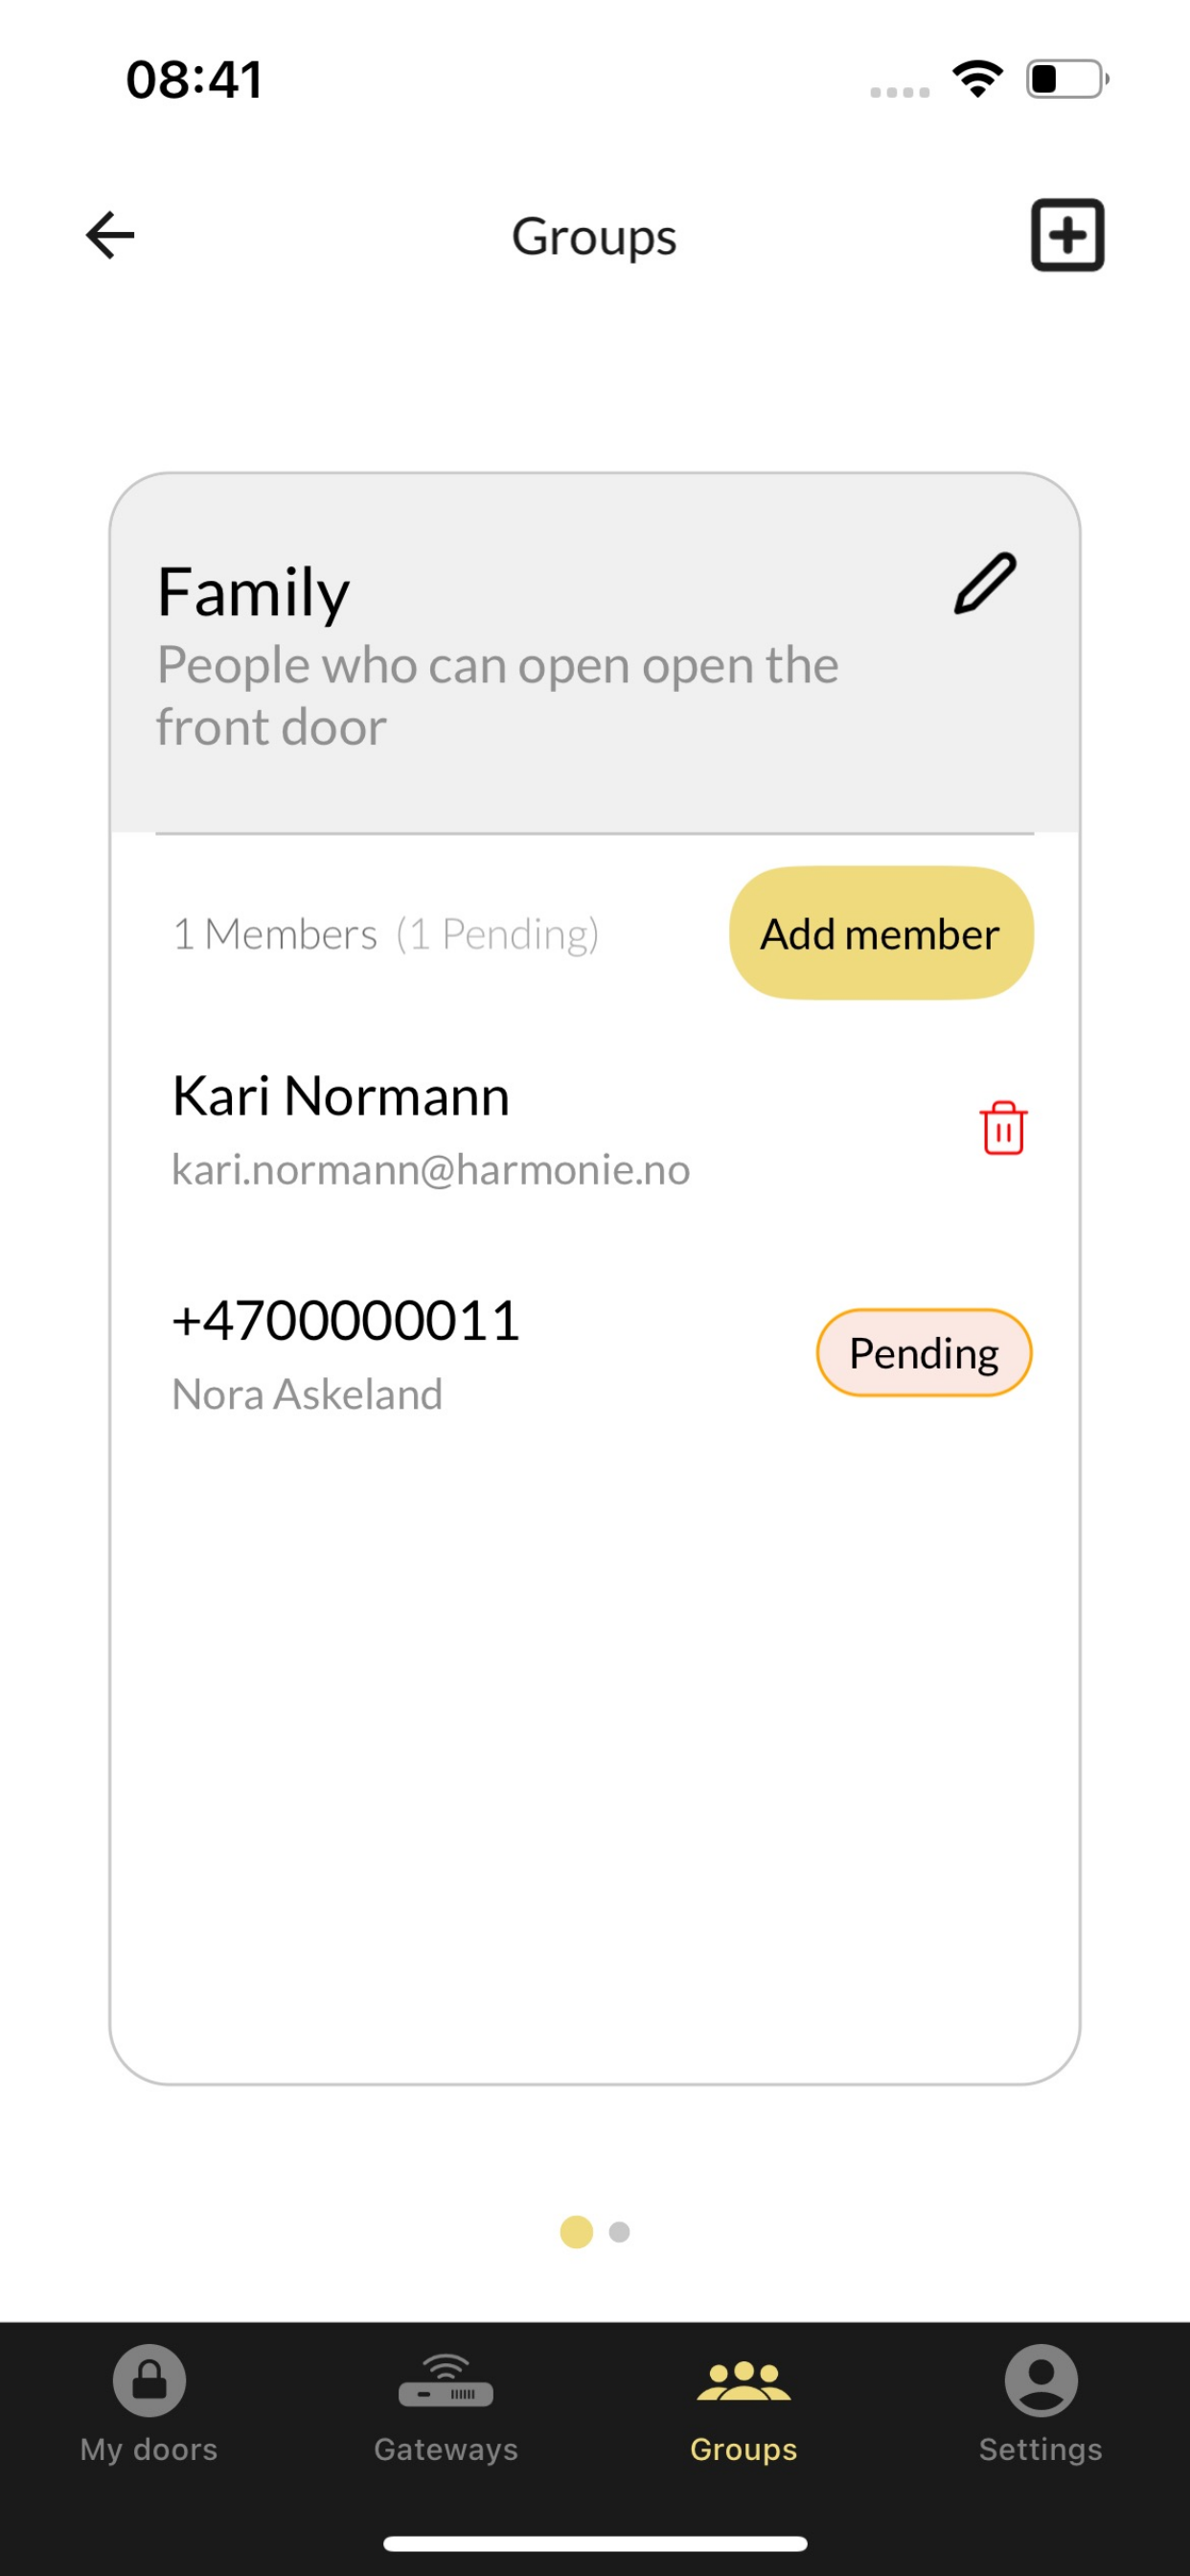The image size is (1190, 2576).
Task: Tap the Family group title
Action: tap(253, 592)
